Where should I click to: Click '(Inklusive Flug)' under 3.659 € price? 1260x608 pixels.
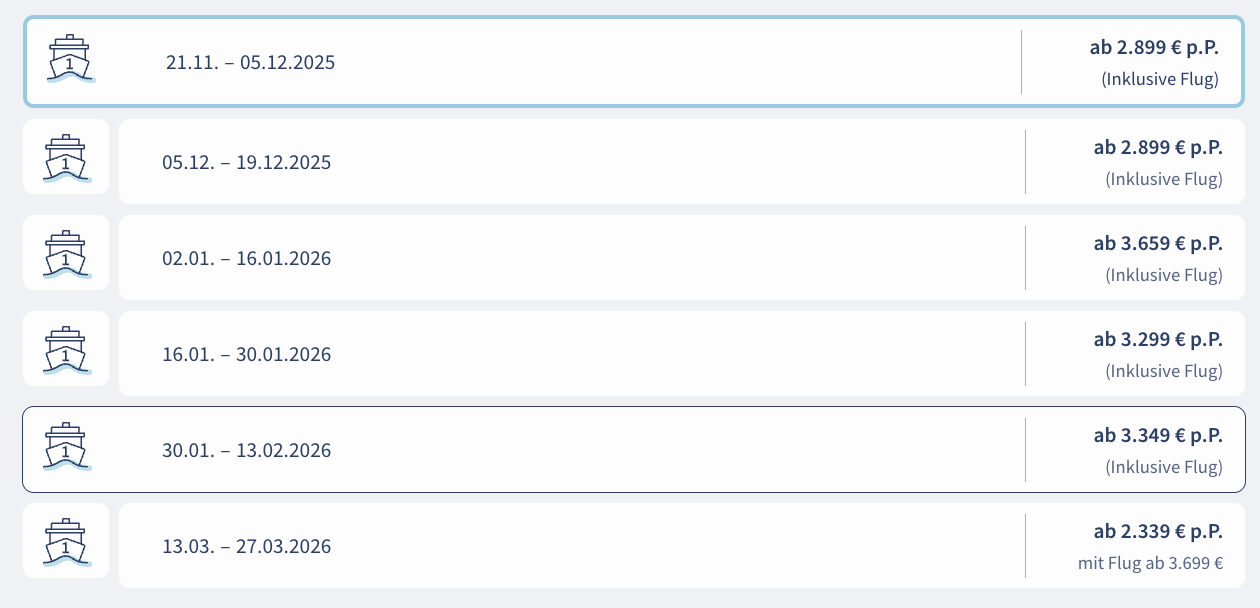coord(1163,275)
